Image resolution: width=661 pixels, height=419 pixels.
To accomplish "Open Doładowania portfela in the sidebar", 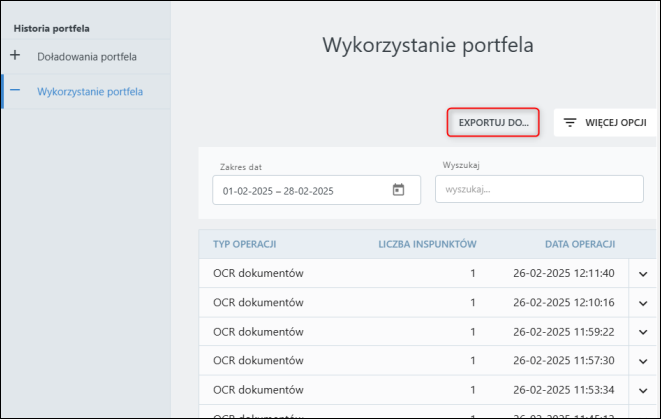I will (x=86, y=56).
